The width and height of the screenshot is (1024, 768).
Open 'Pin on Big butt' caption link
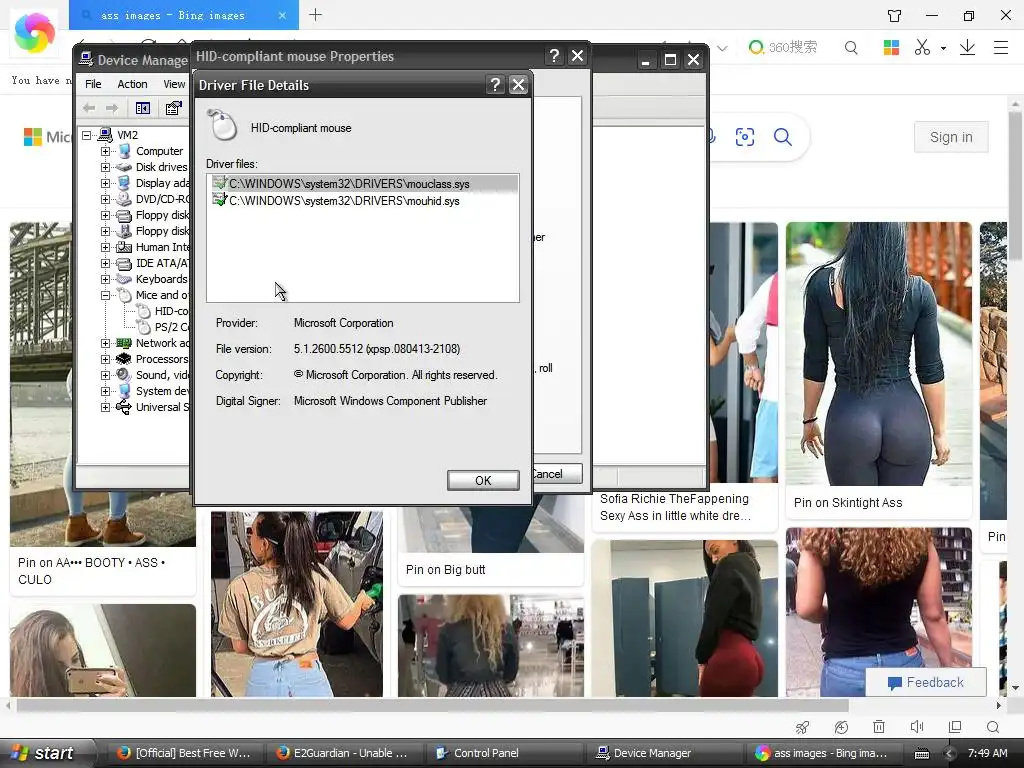point(445,569)
